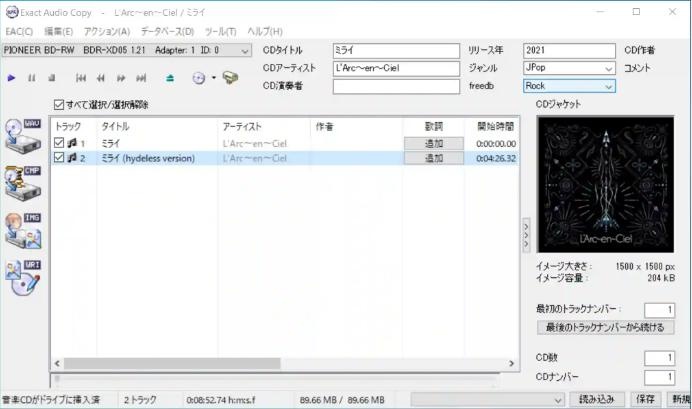Click the CD database query icon

point(199,78)
